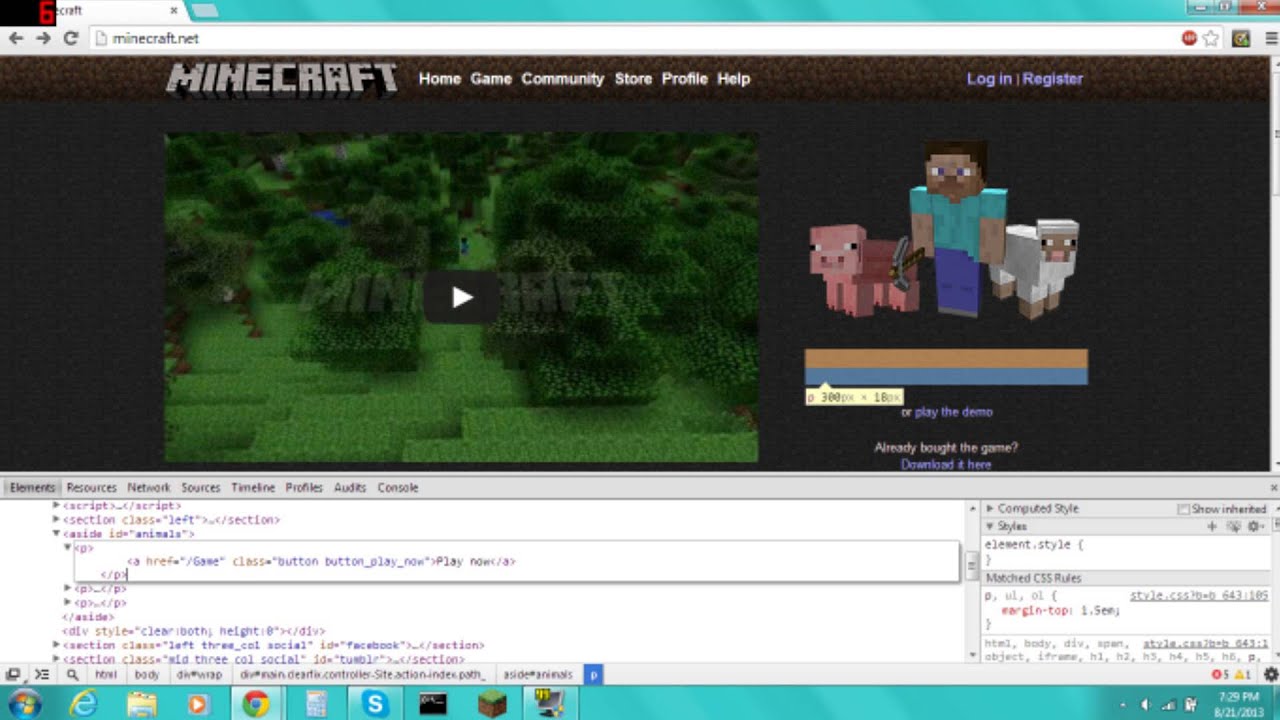Screen dimensions: 1280x720
Task: Open the Chrome menu hamburger icon
Action: coord(1269,38)
